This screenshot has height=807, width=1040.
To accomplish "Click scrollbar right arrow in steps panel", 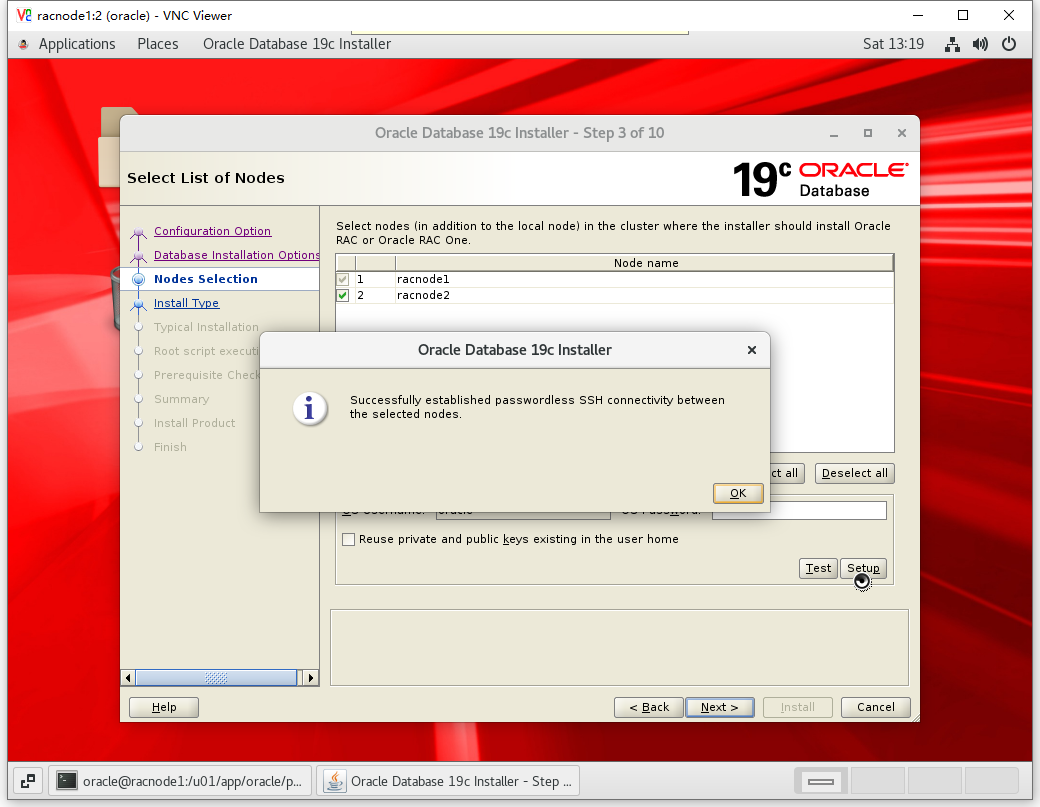I will point(310,678).
